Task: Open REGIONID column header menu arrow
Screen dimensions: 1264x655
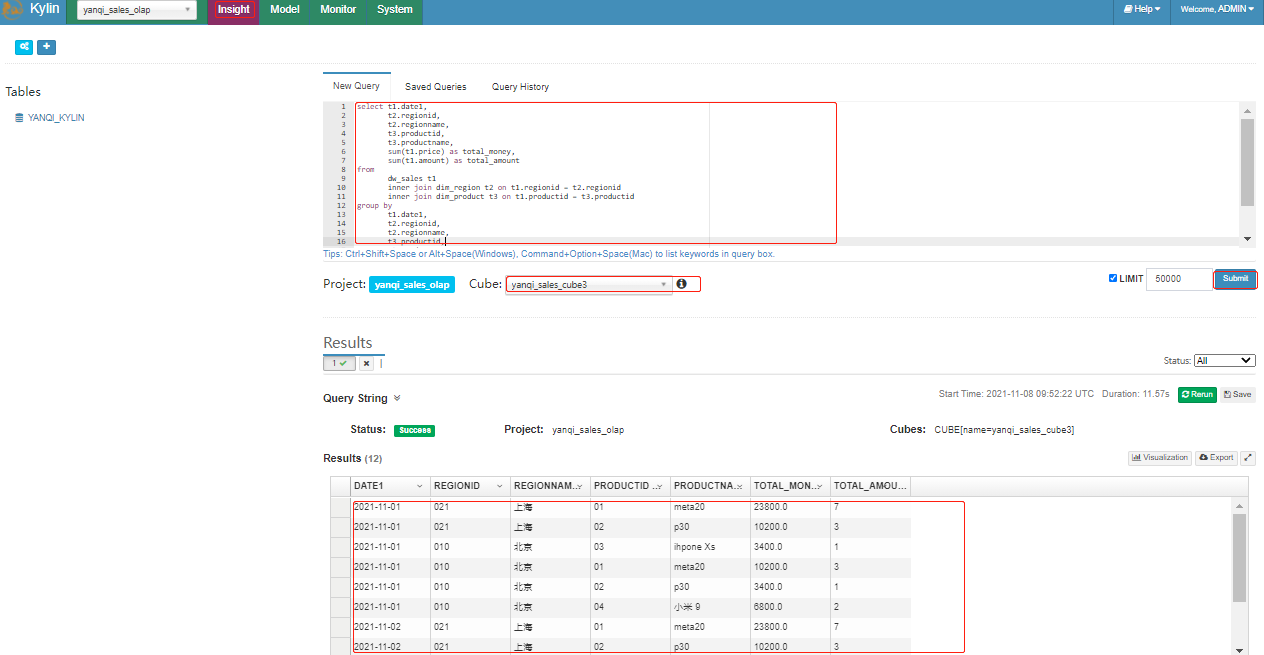Action: click(500, 486)
